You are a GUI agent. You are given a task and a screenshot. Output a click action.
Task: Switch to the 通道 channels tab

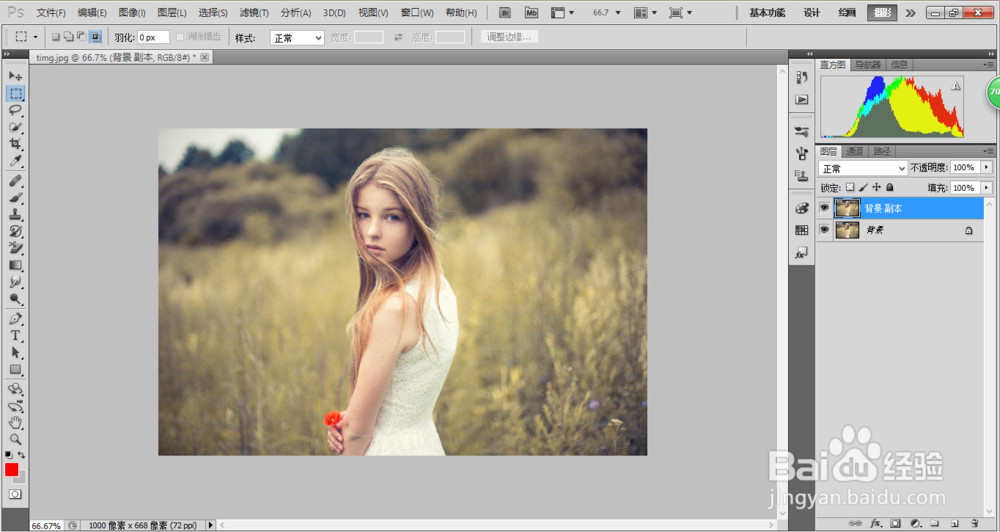tap(854, 151)
